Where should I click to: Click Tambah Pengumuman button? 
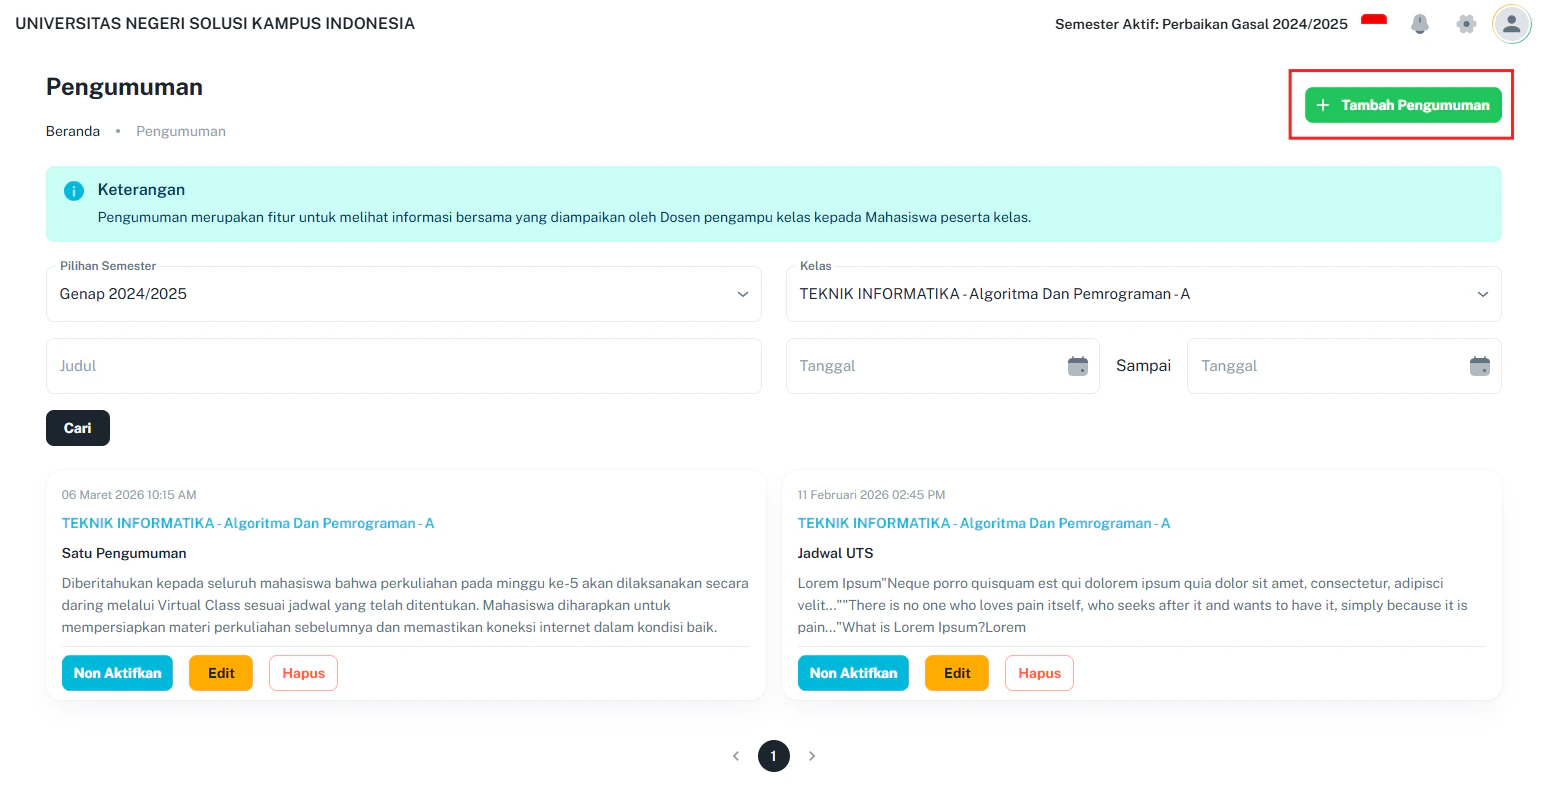coord(1403,105)
